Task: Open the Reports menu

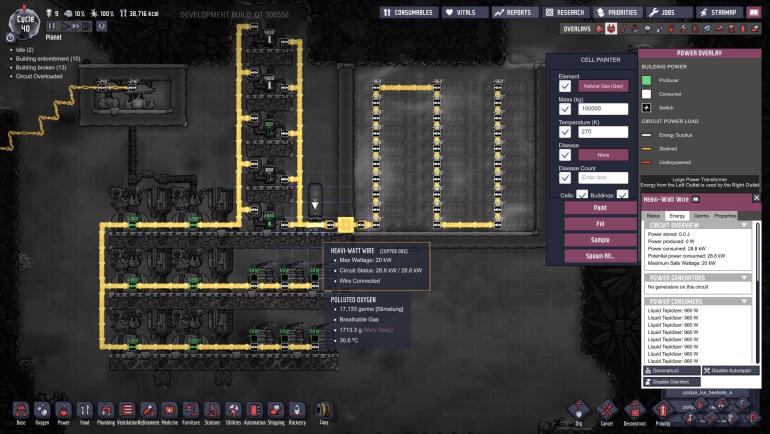Action: [514, 12]
